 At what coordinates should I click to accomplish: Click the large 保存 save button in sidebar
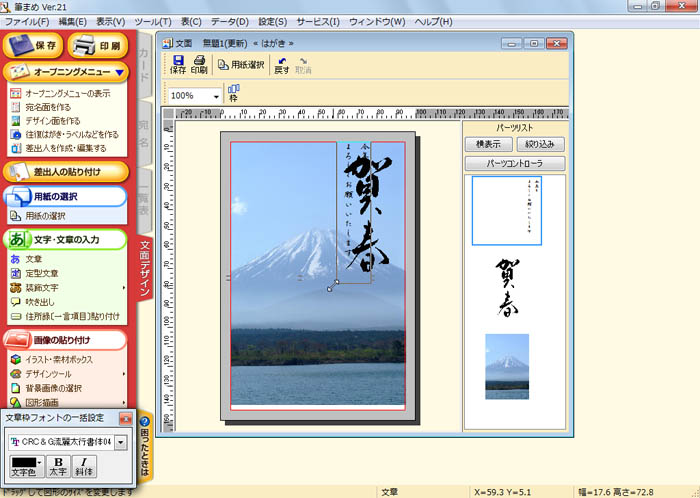tap(35, 45)
